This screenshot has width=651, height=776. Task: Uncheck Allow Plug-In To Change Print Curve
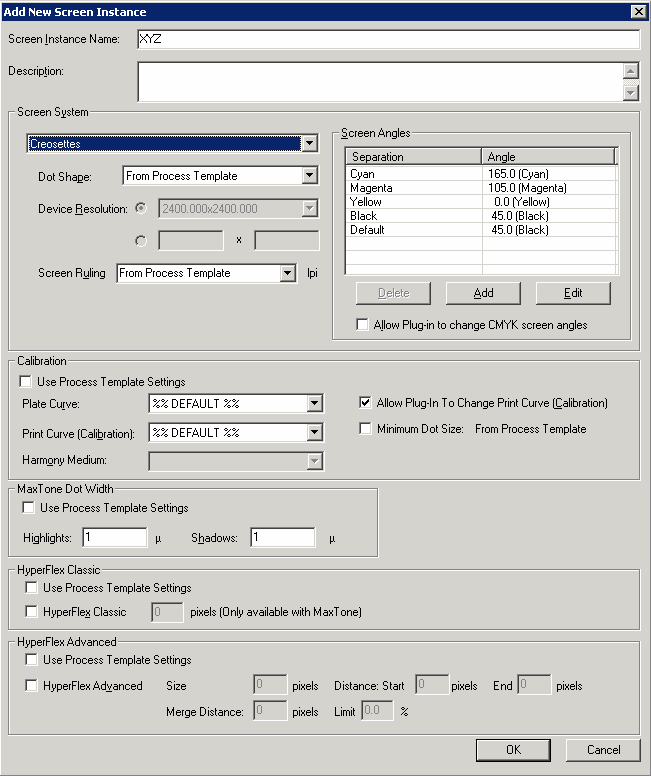tap(366, 403)
